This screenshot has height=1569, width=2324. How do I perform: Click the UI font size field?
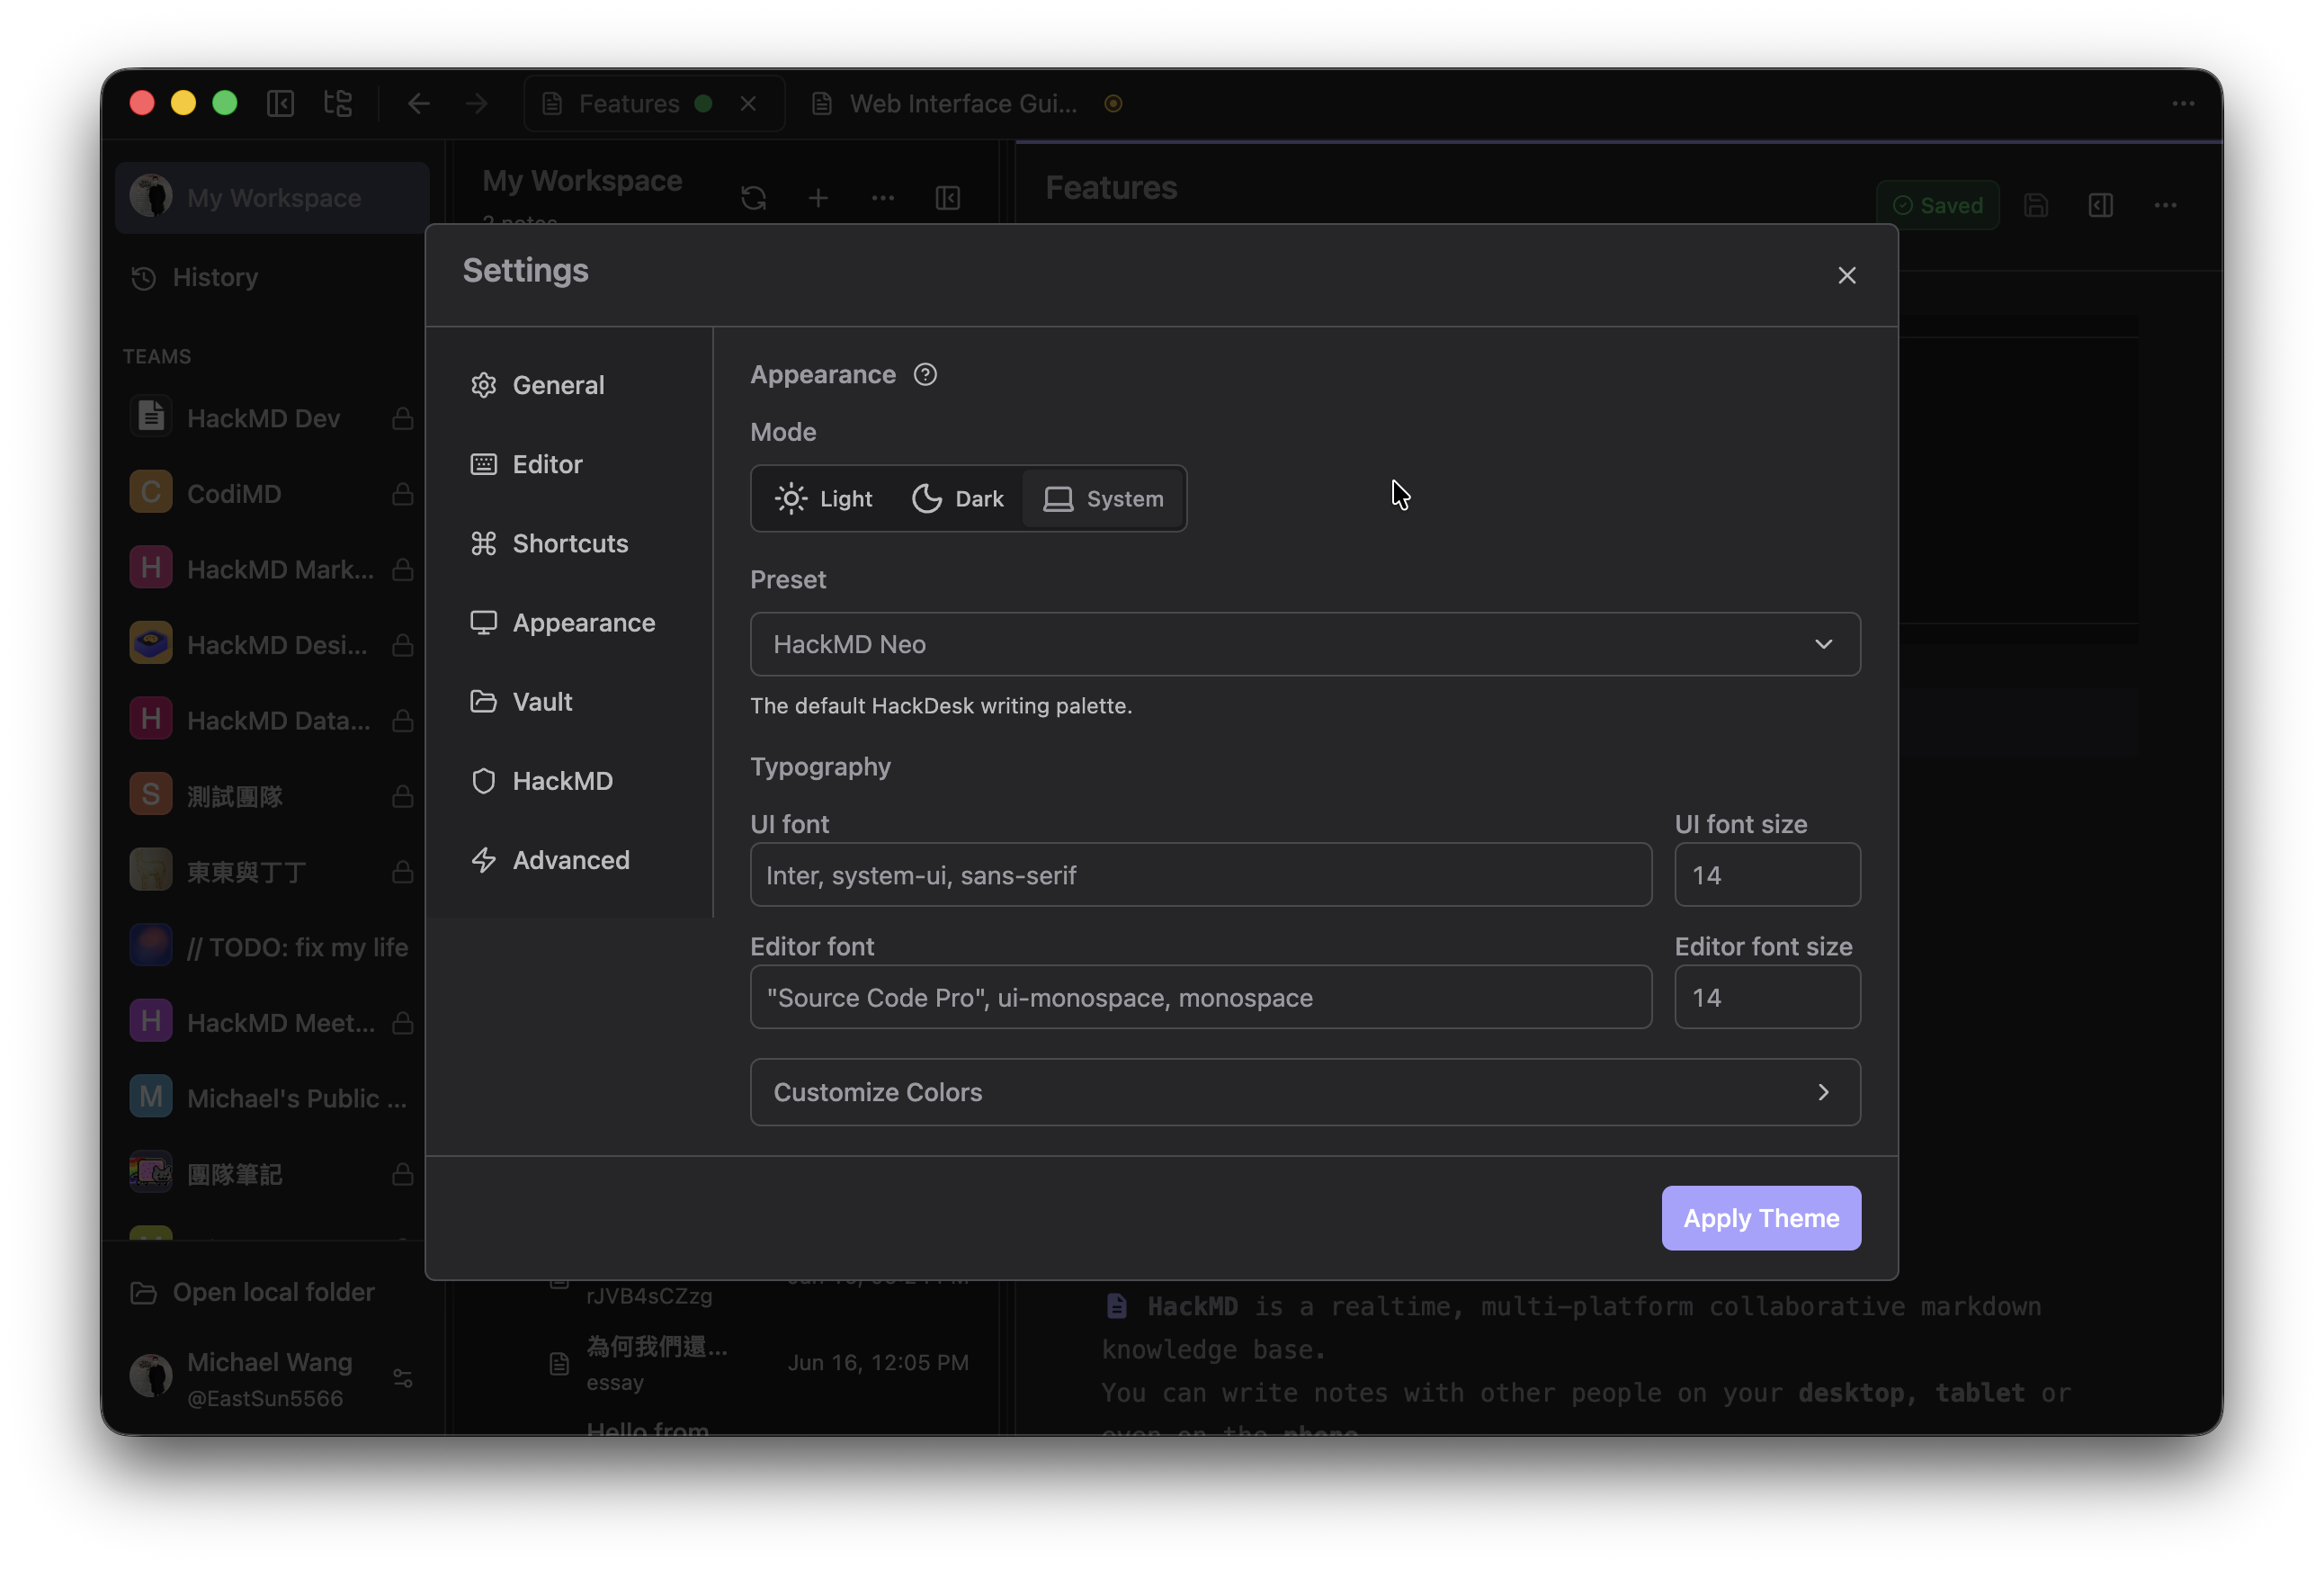pyautogui.click(x=1767, y=875)
